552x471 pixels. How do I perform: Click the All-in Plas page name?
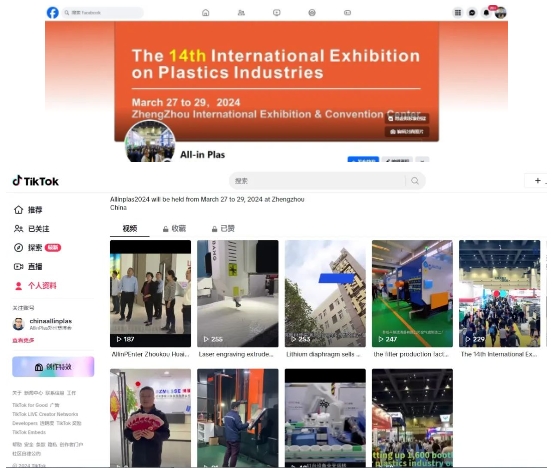(202, 155)
